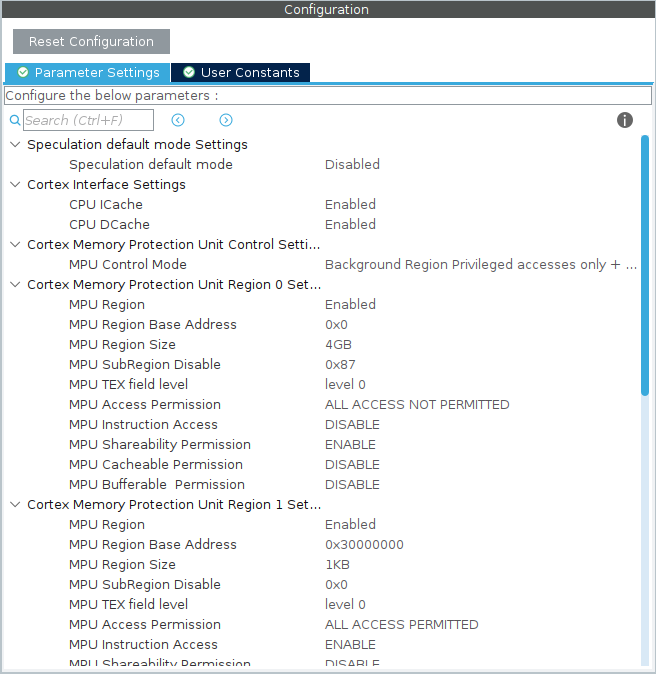Collapse Cortex Interface Settings group
This screenshot has height=674, width=656.
[15, 184]
